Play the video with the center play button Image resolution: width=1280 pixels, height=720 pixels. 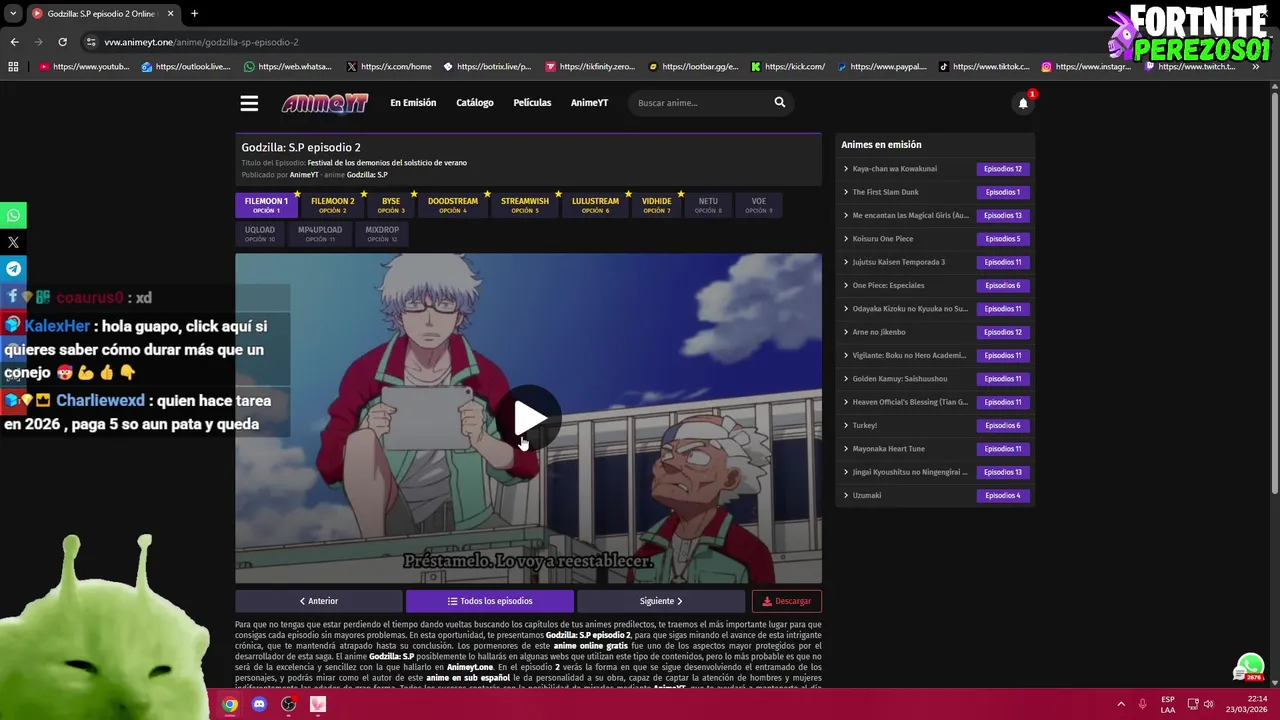[x=529, y=418]
